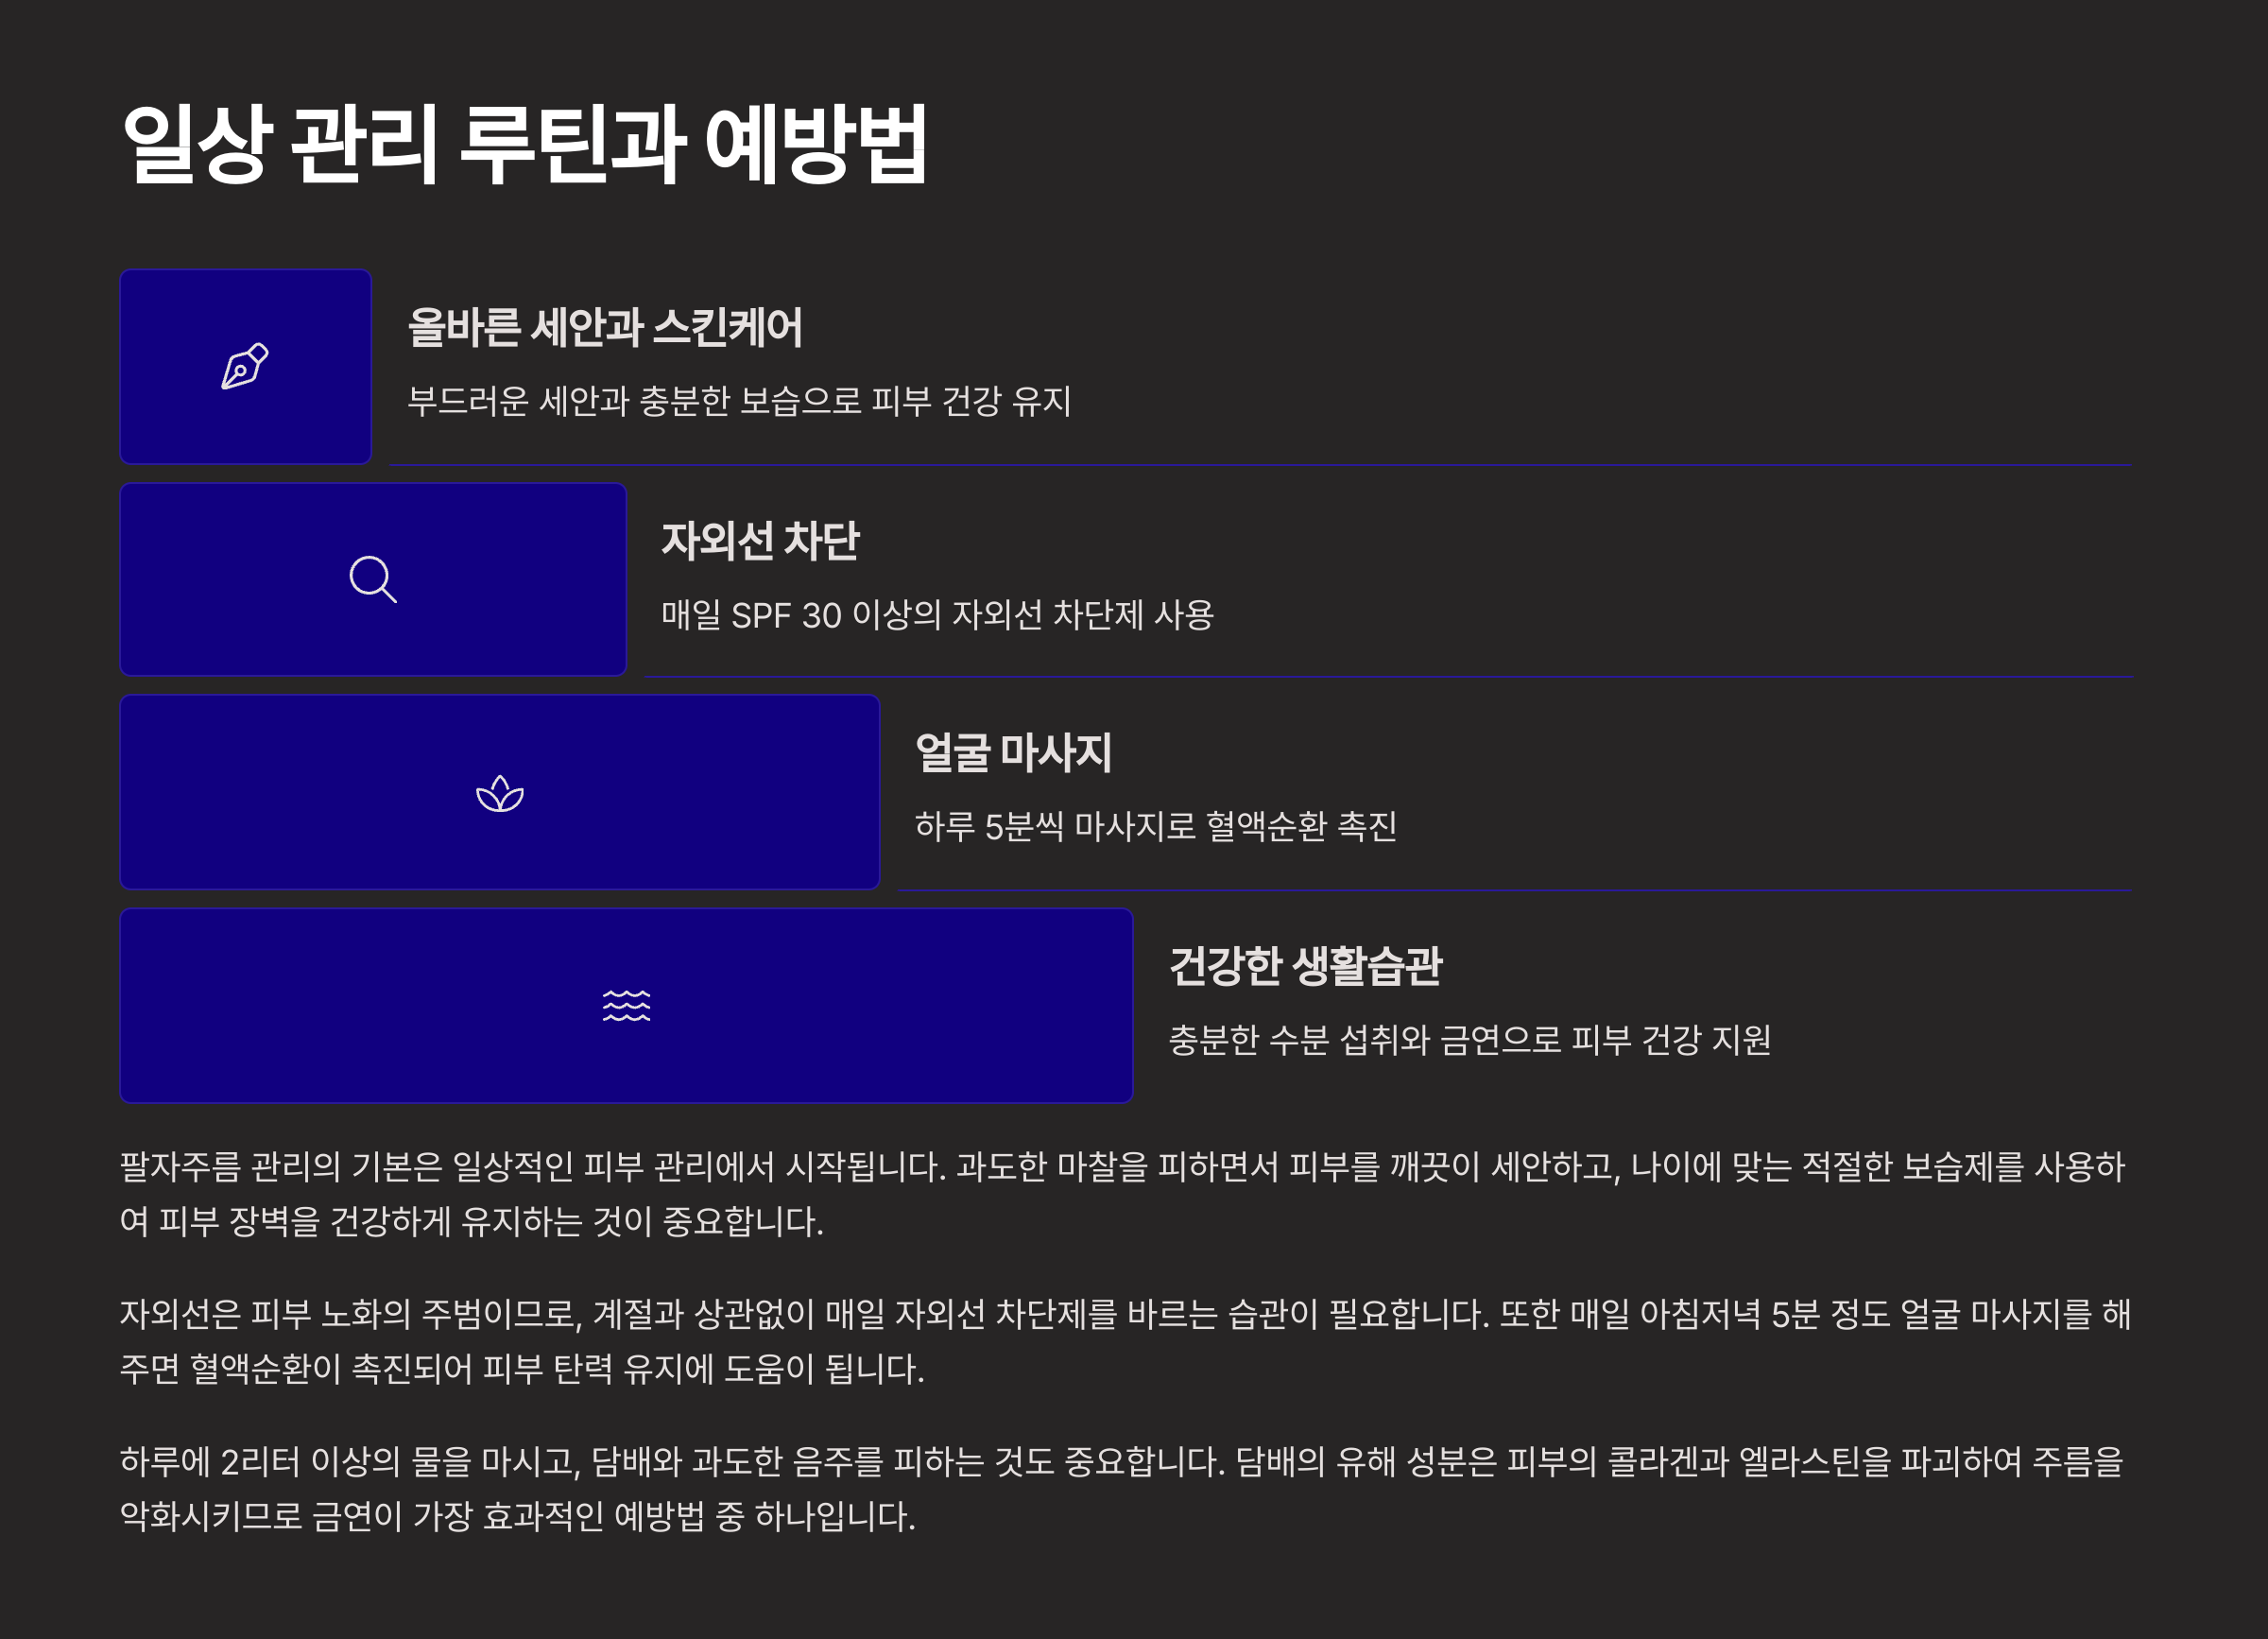2268x1639 pixels.
Task: Click the 부드러운 세안과 충분한 보습 description
Action: coord(739,402)
